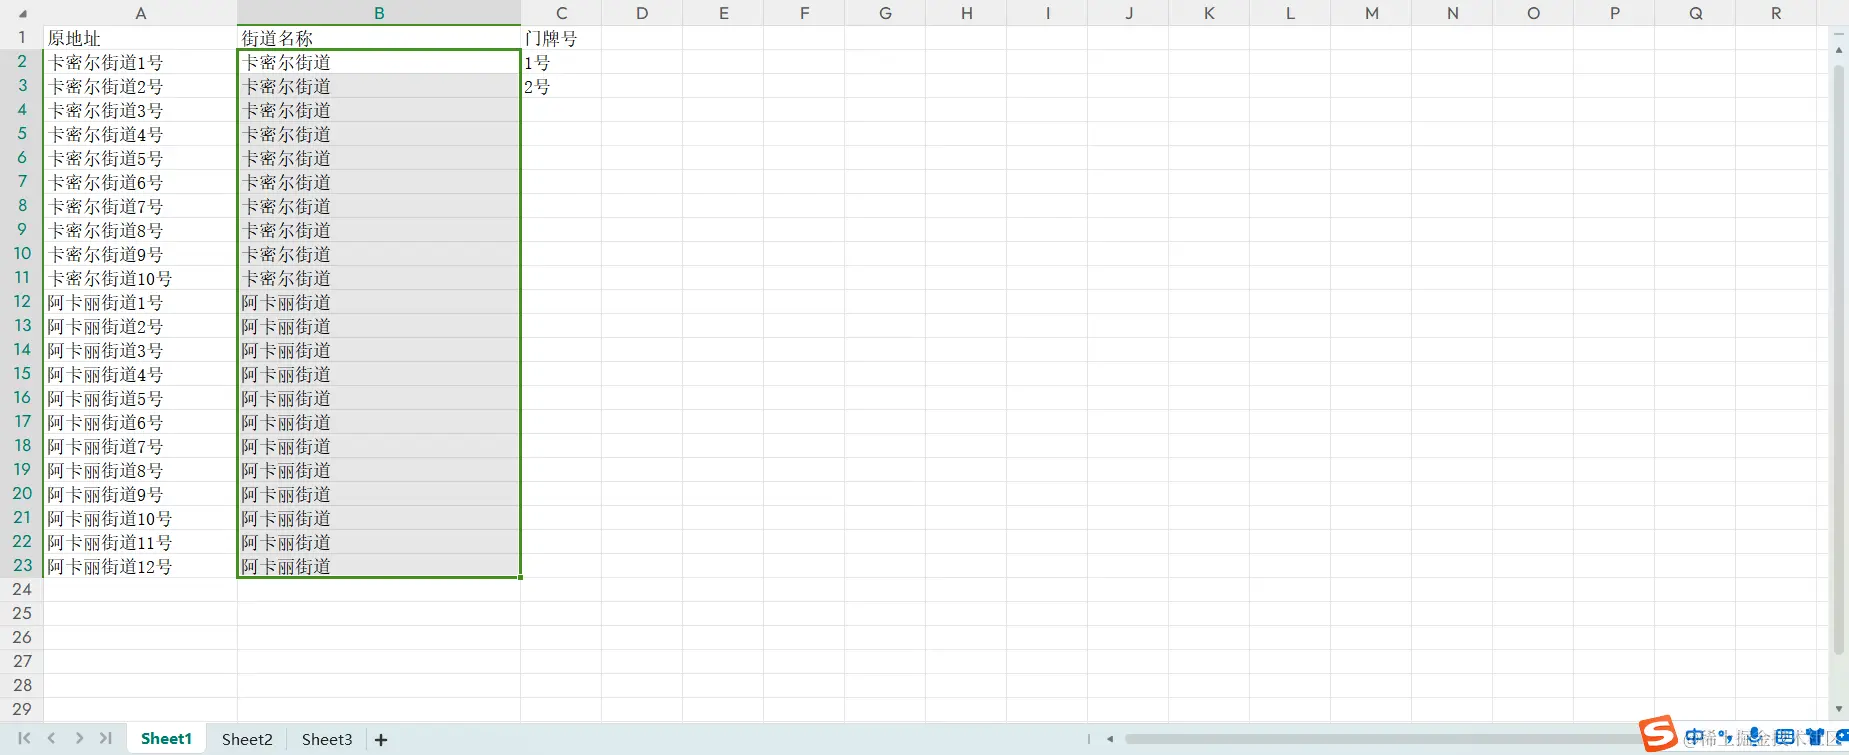This screenshot has height=755, width=1849.
Task: Select column A header
Action: pos(141,13)
